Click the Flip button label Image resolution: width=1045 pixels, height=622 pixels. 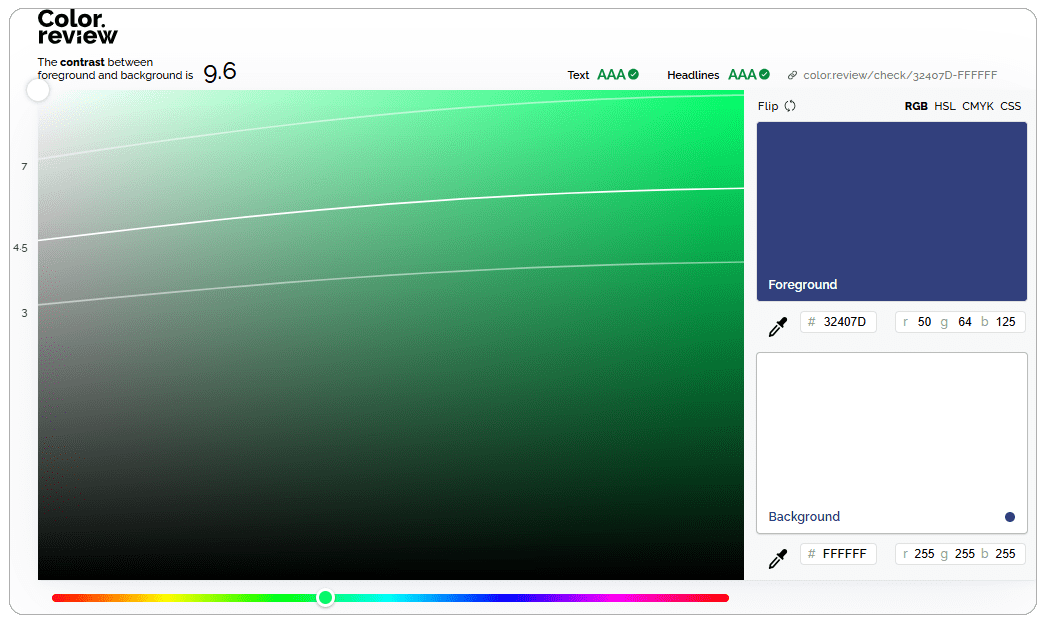(768, 106)
